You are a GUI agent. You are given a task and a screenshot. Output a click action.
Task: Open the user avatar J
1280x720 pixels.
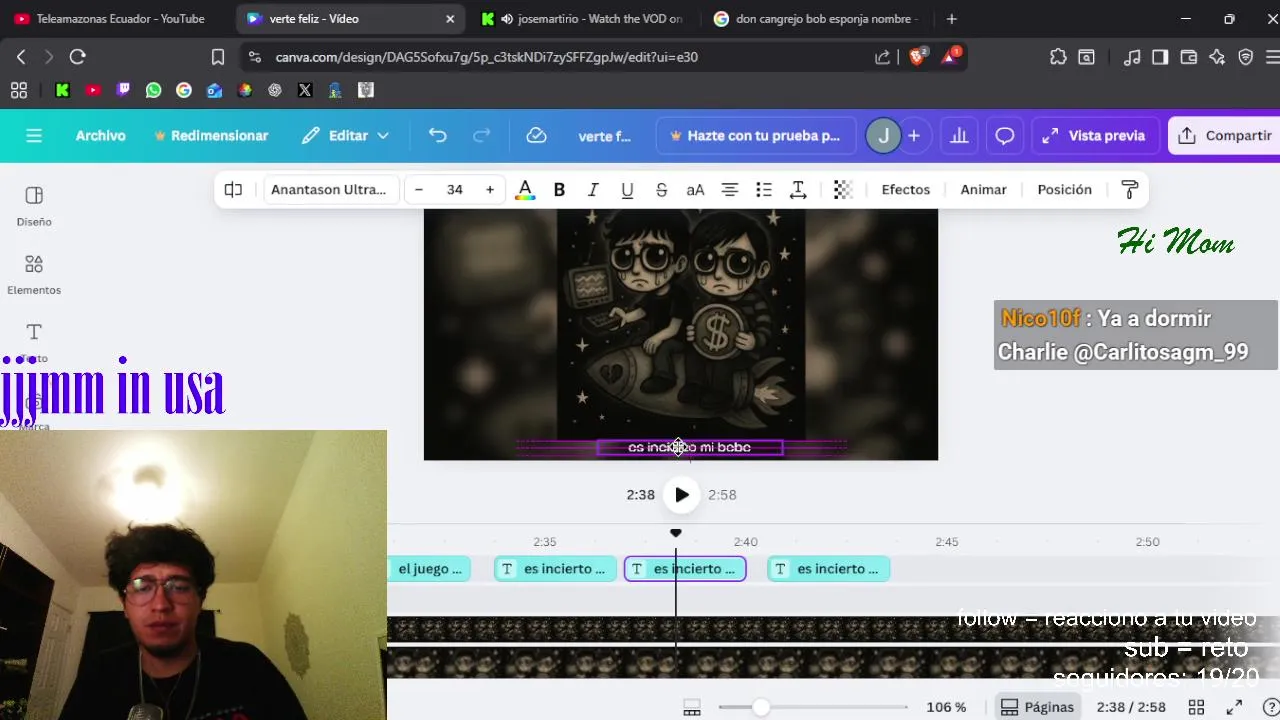[883, 136]
